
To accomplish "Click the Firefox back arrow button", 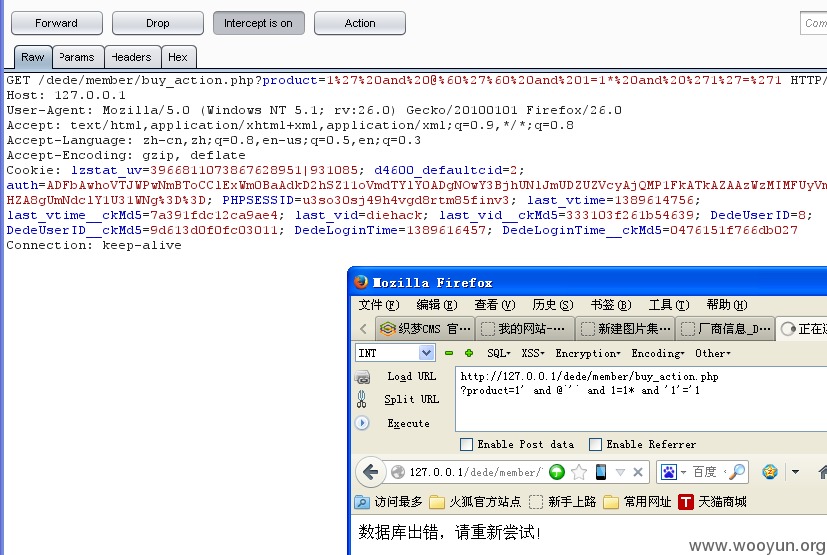I will [x=370, y=472].
